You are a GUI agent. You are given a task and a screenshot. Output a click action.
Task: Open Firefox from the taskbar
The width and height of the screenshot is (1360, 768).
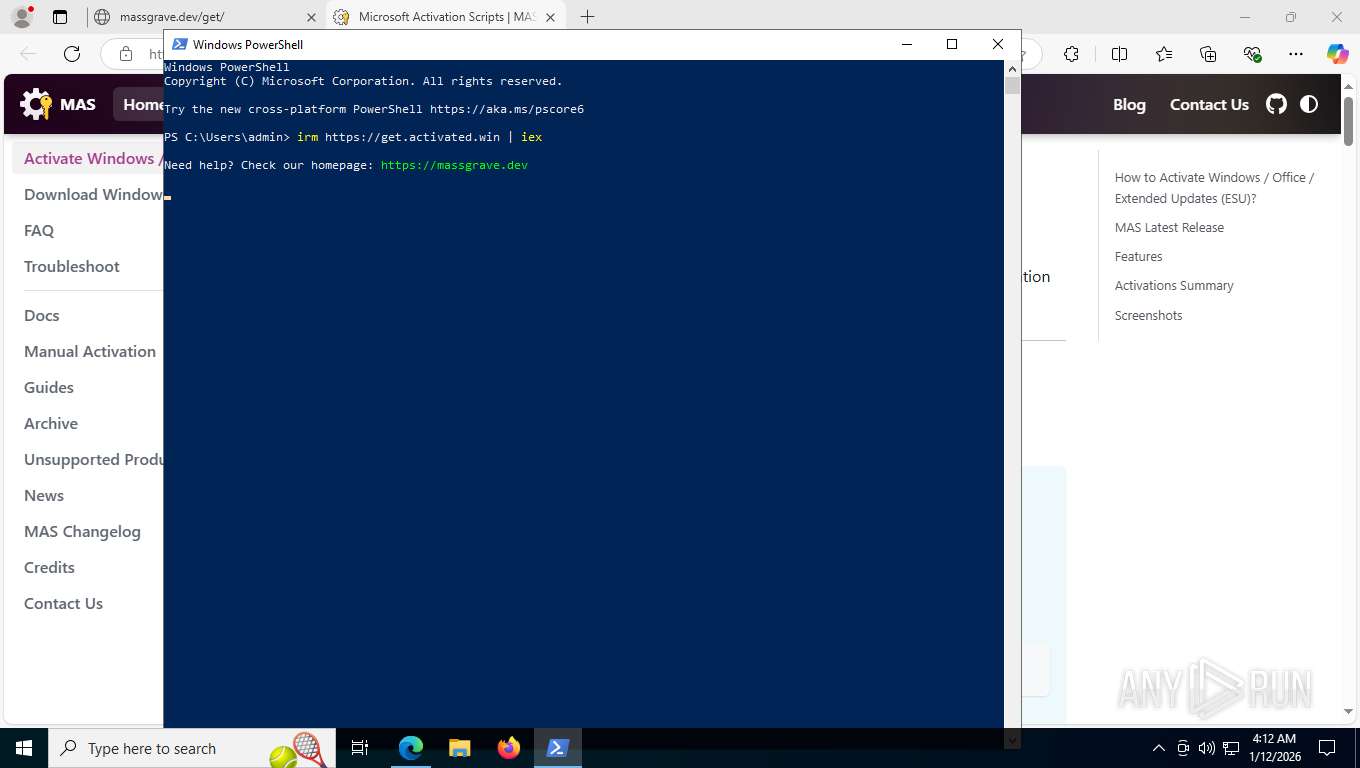click(508, 748)
